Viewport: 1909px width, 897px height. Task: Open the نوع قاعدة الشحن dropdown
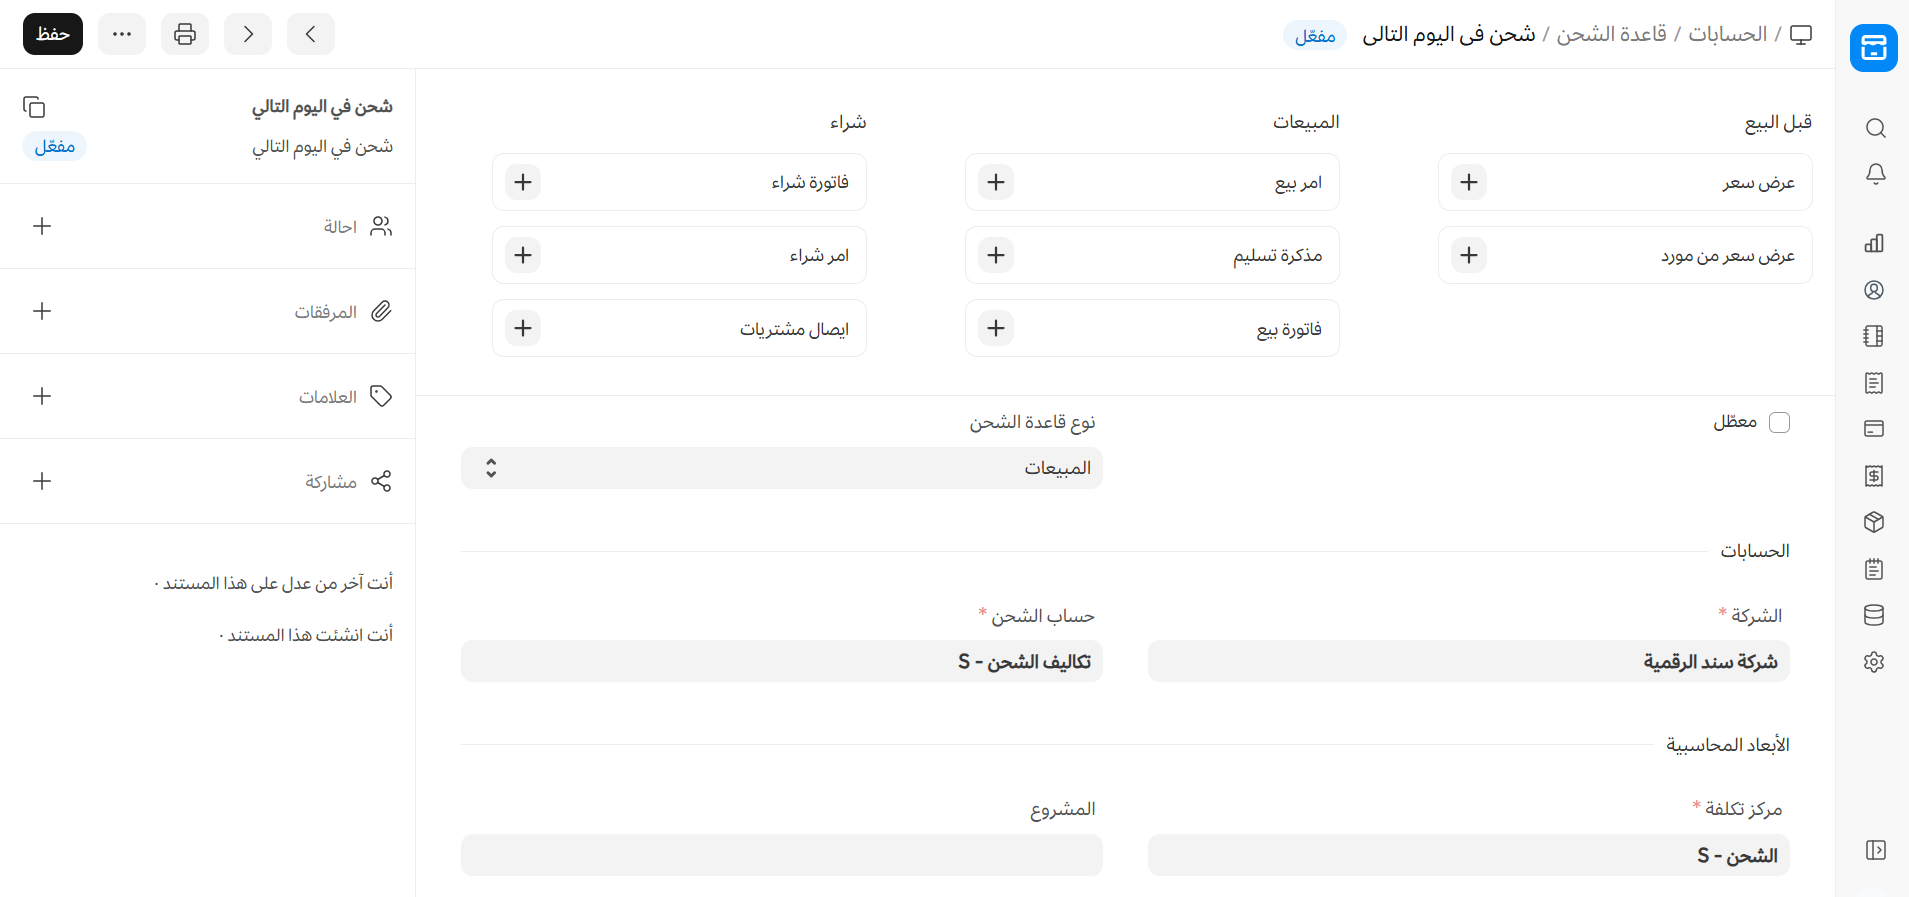(781, 468)
